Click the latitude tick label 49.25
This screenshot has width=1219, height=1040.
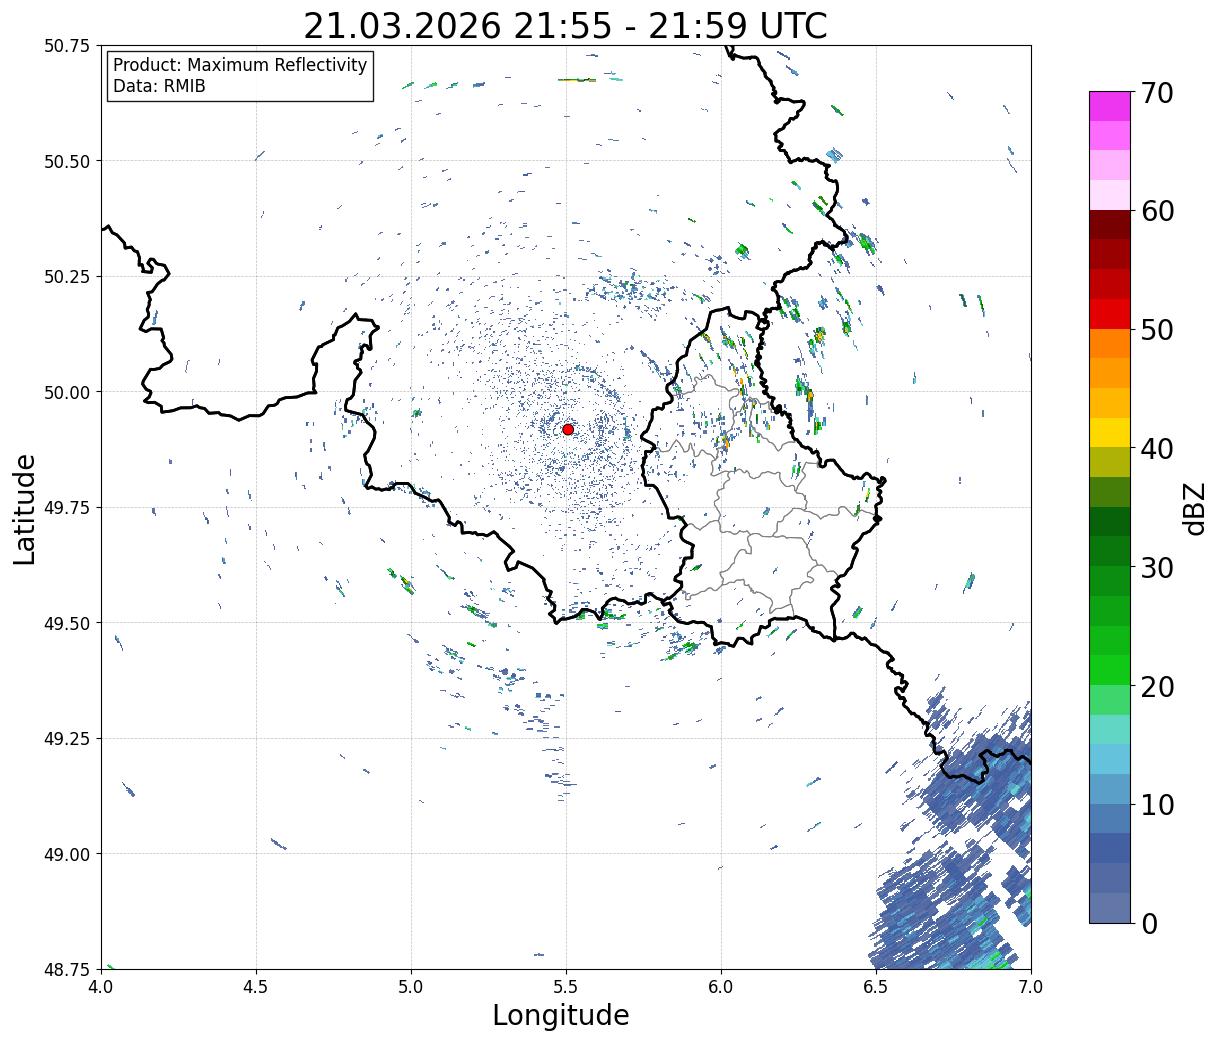point(67,739)
